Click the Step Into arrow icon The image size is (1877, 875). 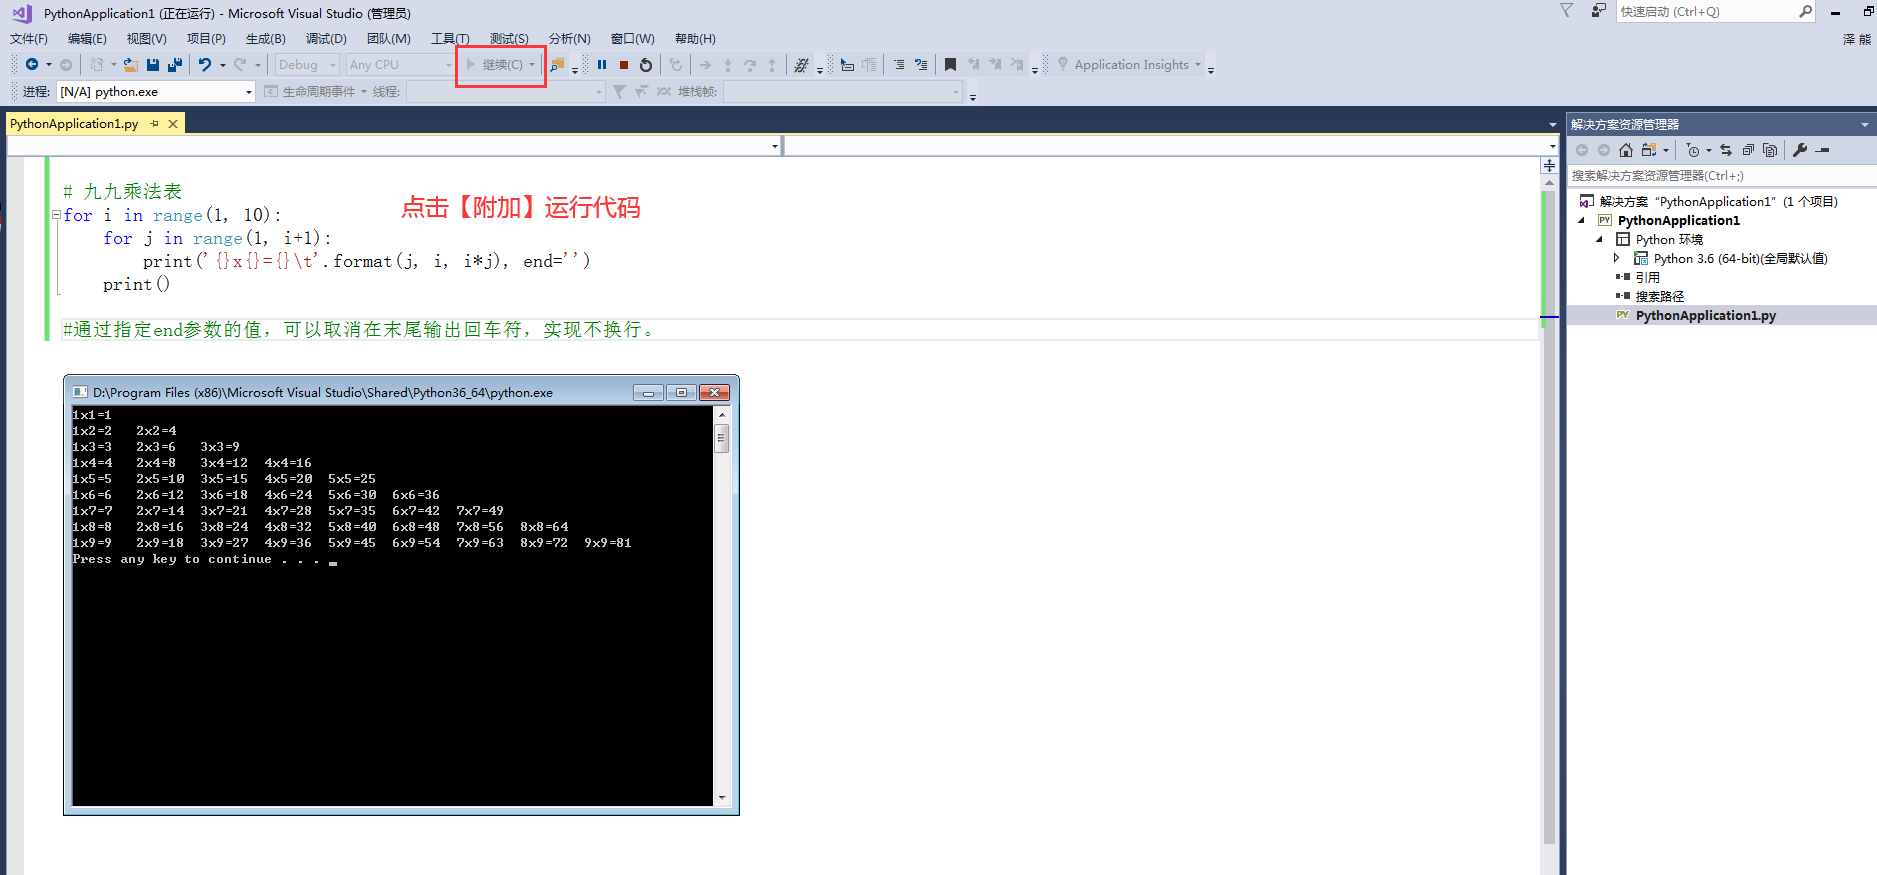coord(728,65)
